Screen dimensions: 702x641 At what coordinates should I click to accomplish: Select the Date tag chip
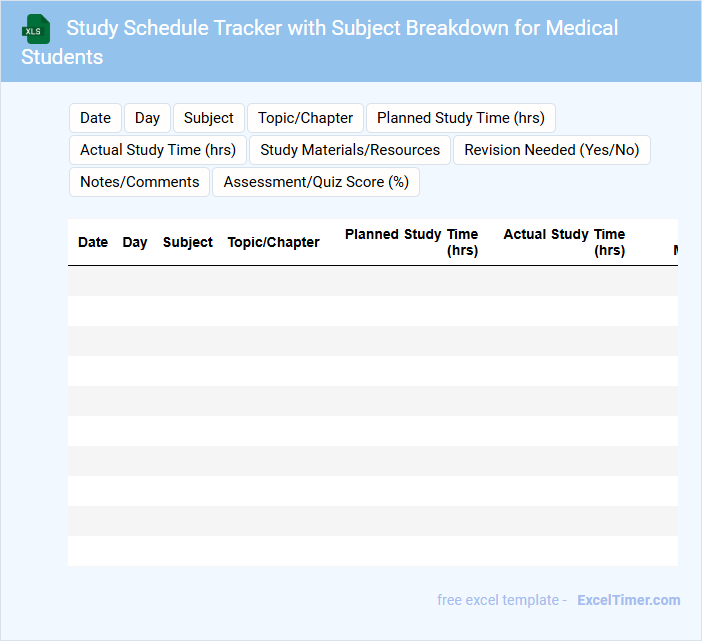coord(95,118)
